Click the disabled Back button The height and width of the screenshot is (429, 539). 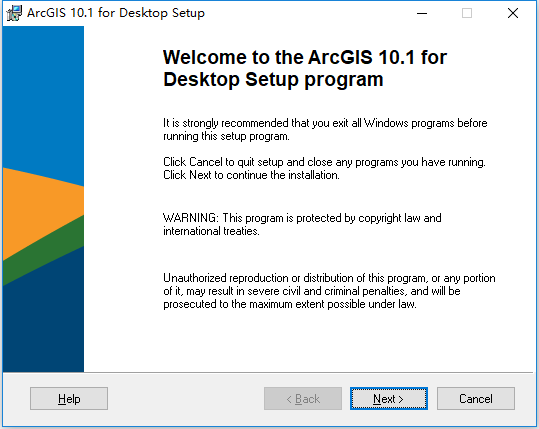[303, 399]
